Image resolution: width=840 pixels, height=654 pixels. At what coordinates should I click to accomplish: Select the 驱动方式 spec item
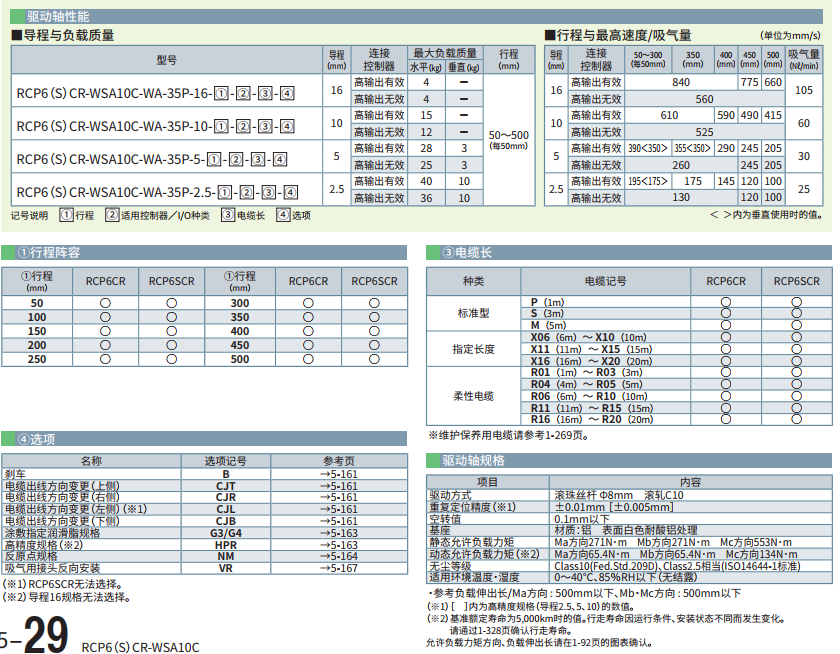(x=450, y=495)
